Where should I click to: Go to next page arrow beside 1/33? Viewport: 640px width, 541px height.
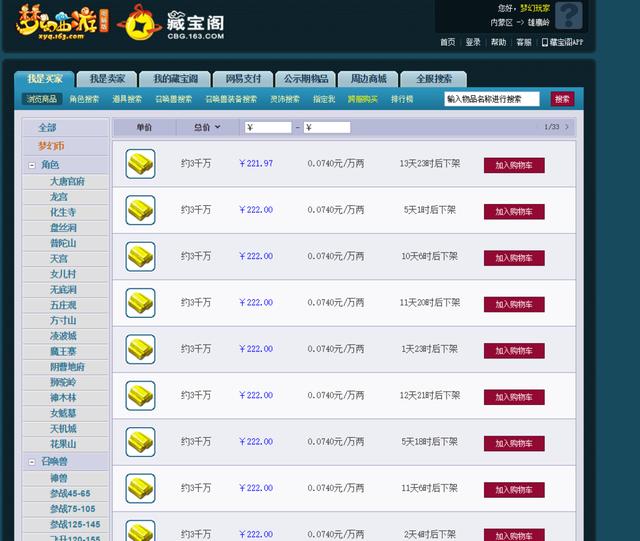point(567,127)
